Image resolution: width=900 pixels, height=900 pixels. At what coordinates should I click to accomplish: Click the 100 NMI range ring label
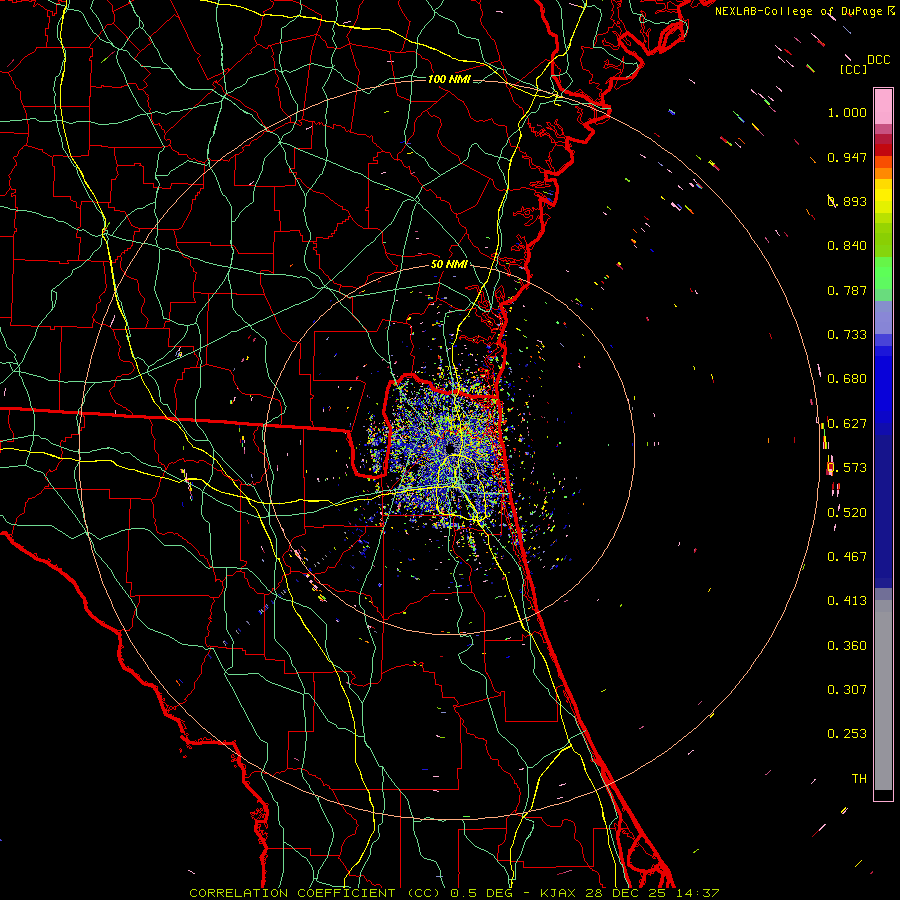[449, 79]
